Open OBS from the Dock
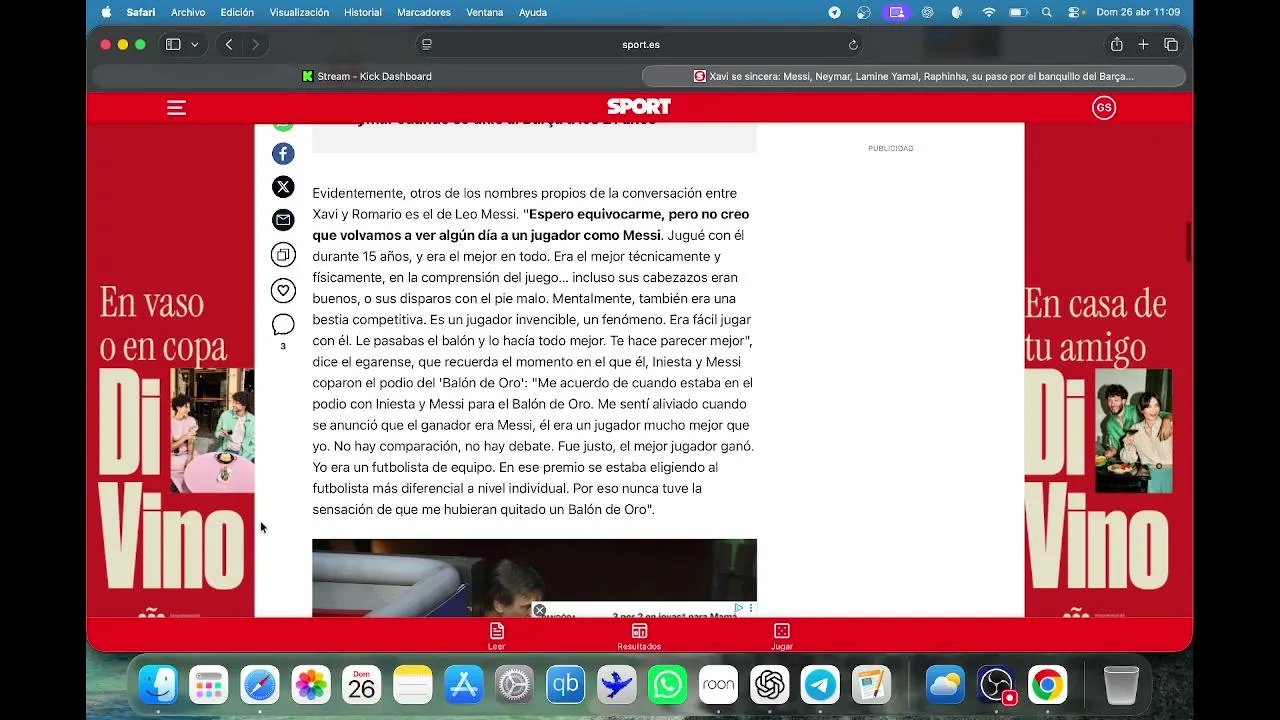The width and height of the screenshot is (1280, 720). (x=996, y=685)
